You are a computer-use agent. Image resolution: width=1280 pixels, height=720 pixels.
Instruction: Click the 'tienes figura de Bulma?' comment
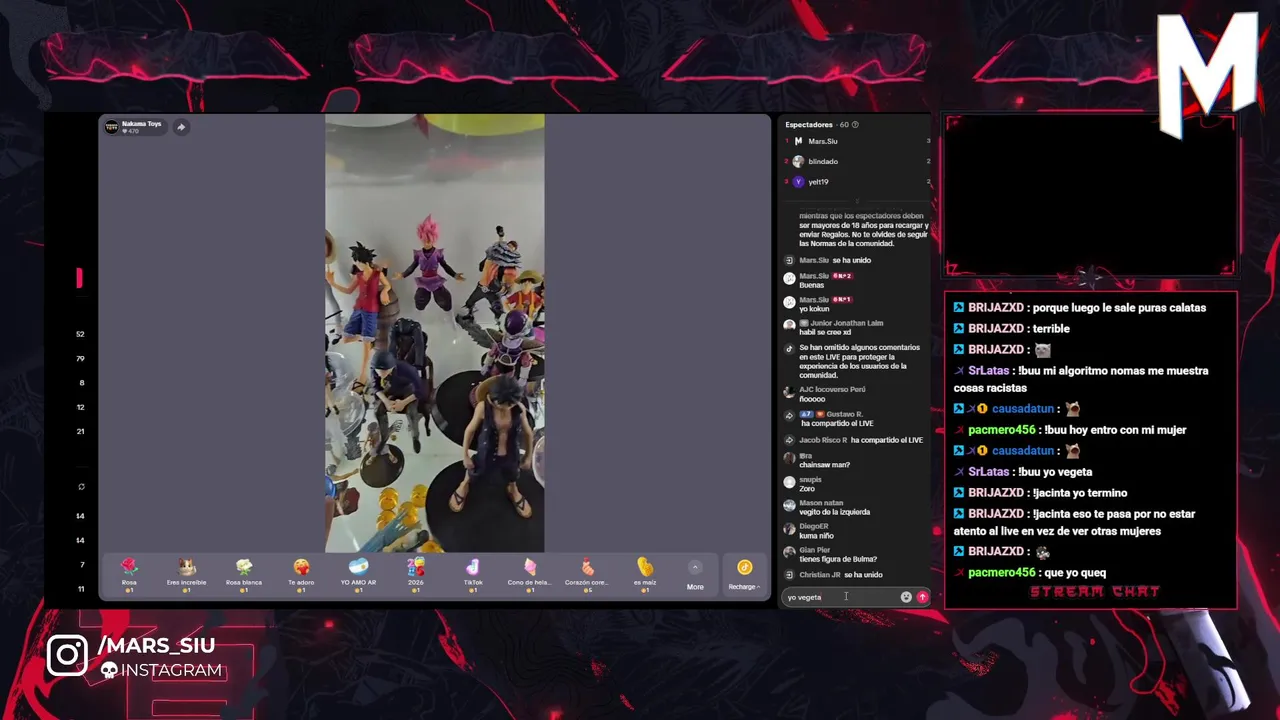click(838, 559)
